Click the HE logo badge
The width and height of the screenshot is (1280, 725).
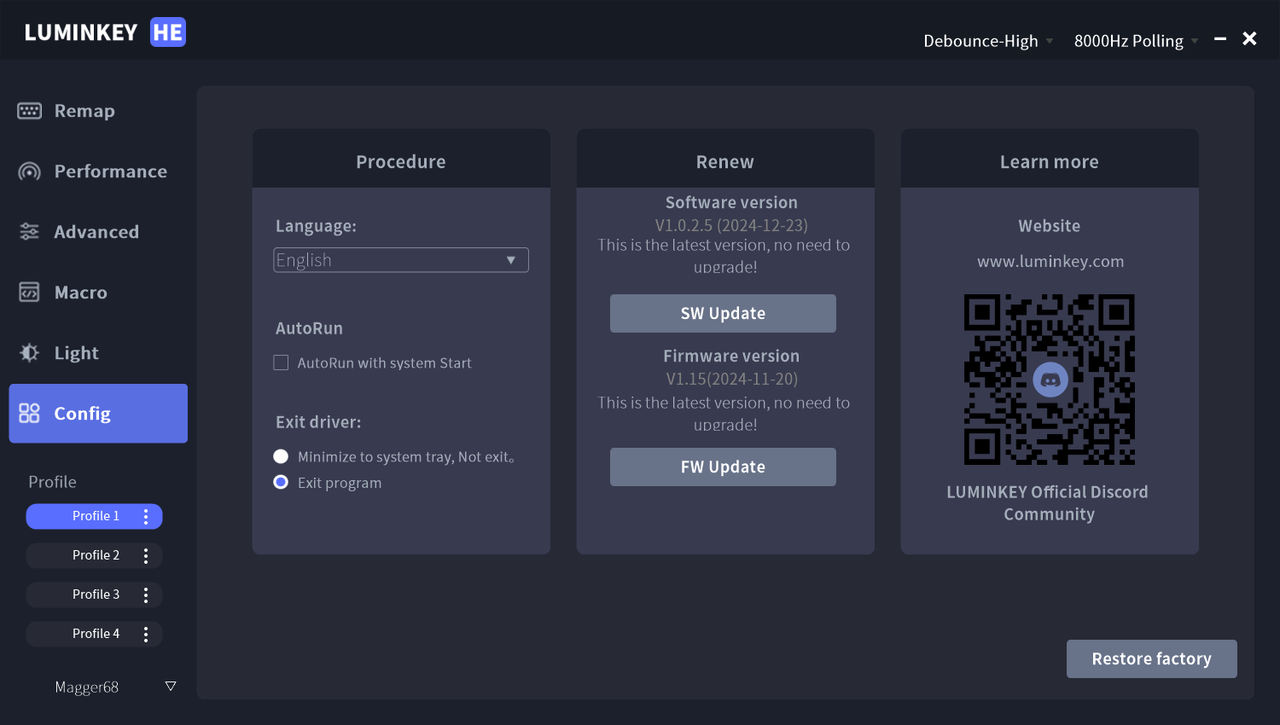(x=168, y=32)
